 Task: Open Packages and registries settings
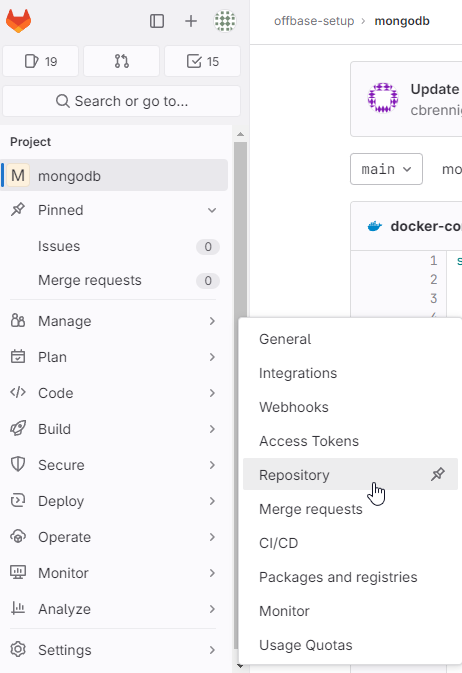350,577
